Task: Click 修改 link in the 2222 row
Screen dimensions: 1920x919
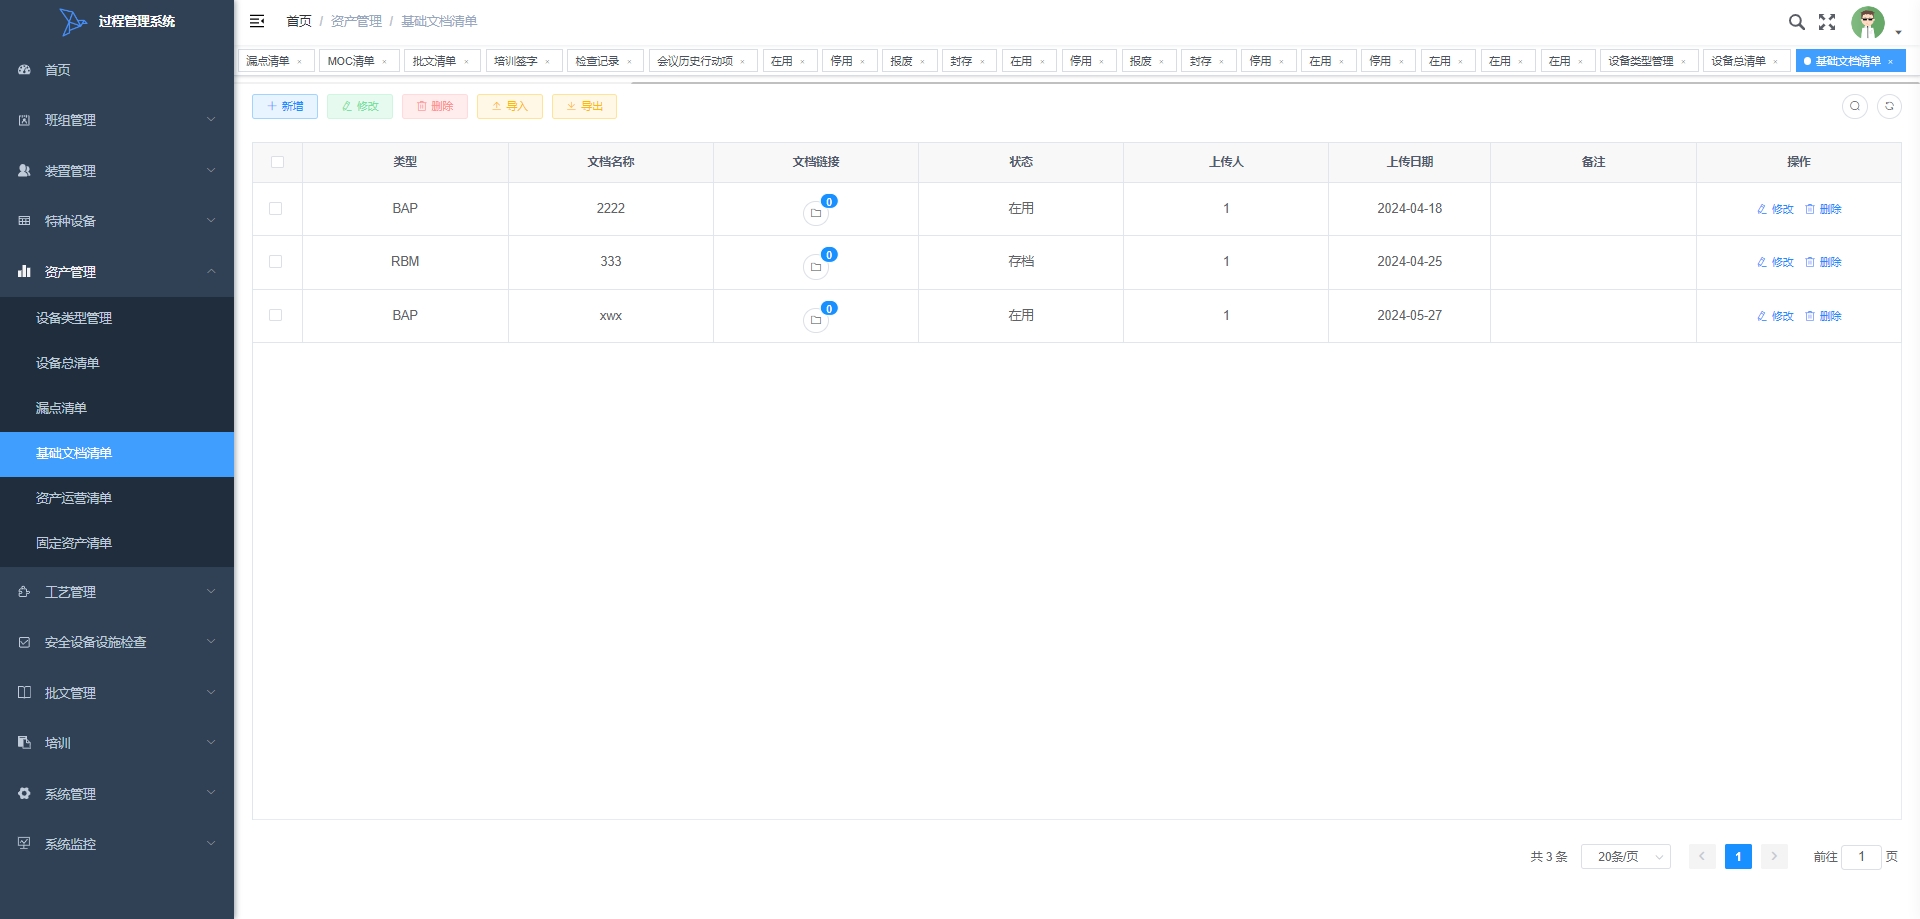Action: [1775, 209]
